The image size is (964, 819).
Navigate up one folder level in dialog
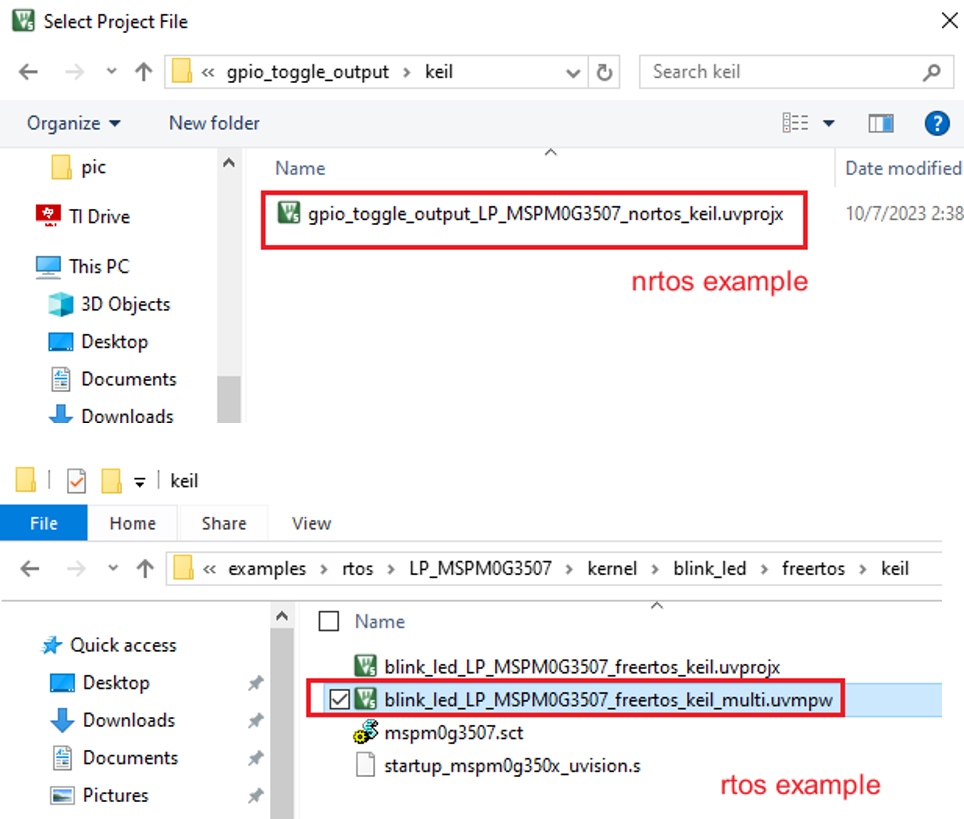(144, 72)
